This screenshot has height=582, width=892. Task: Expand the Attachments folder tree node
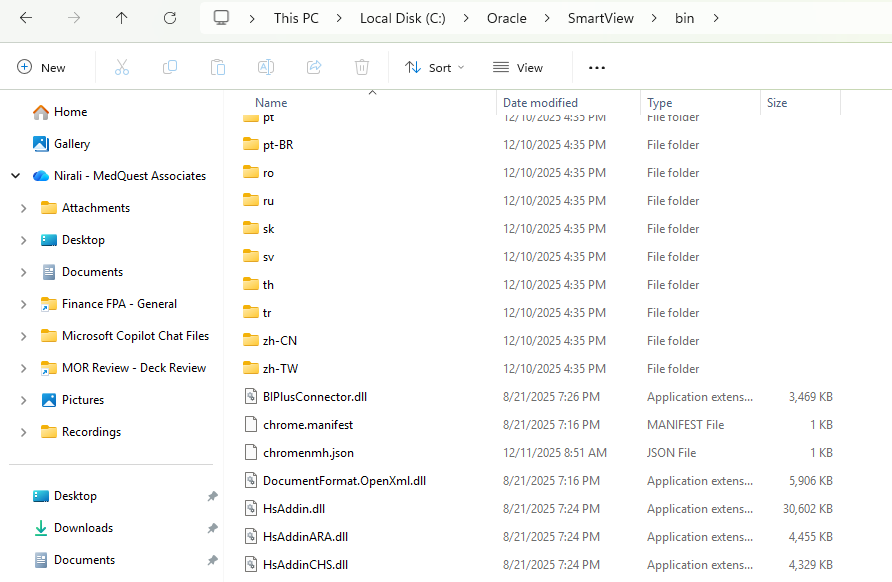click(x=23, y=208)
